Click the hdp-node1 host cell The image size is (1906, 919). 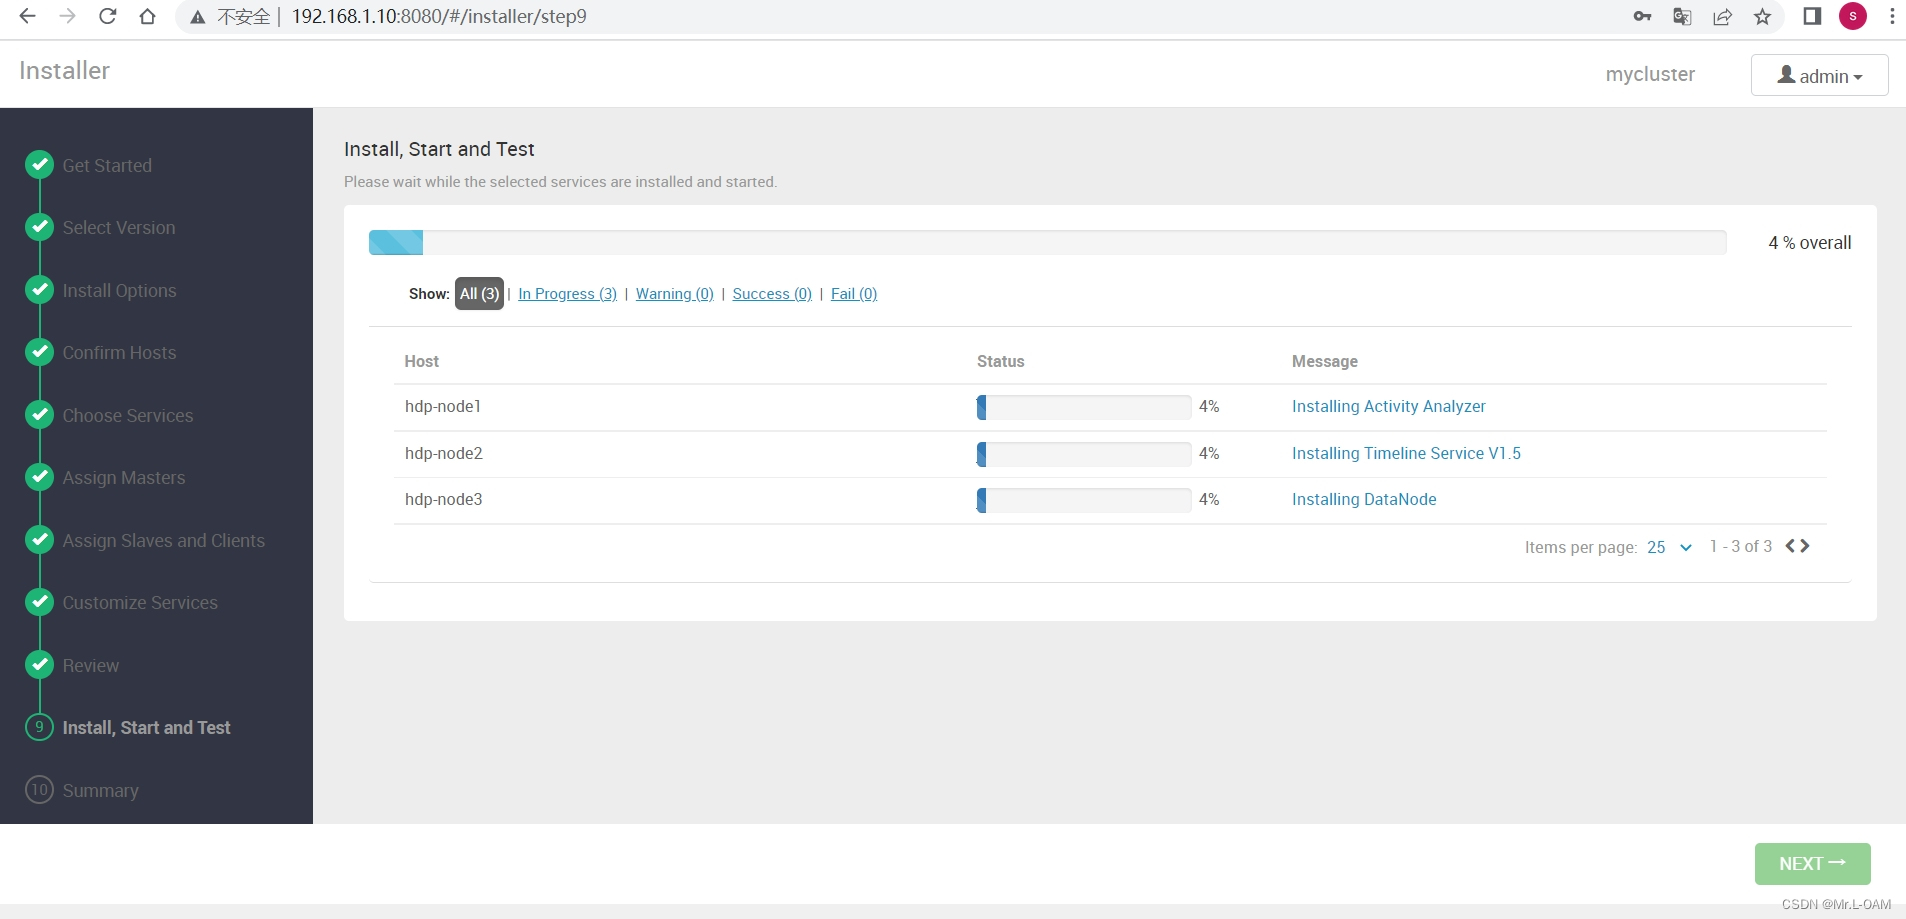[443, 406]
